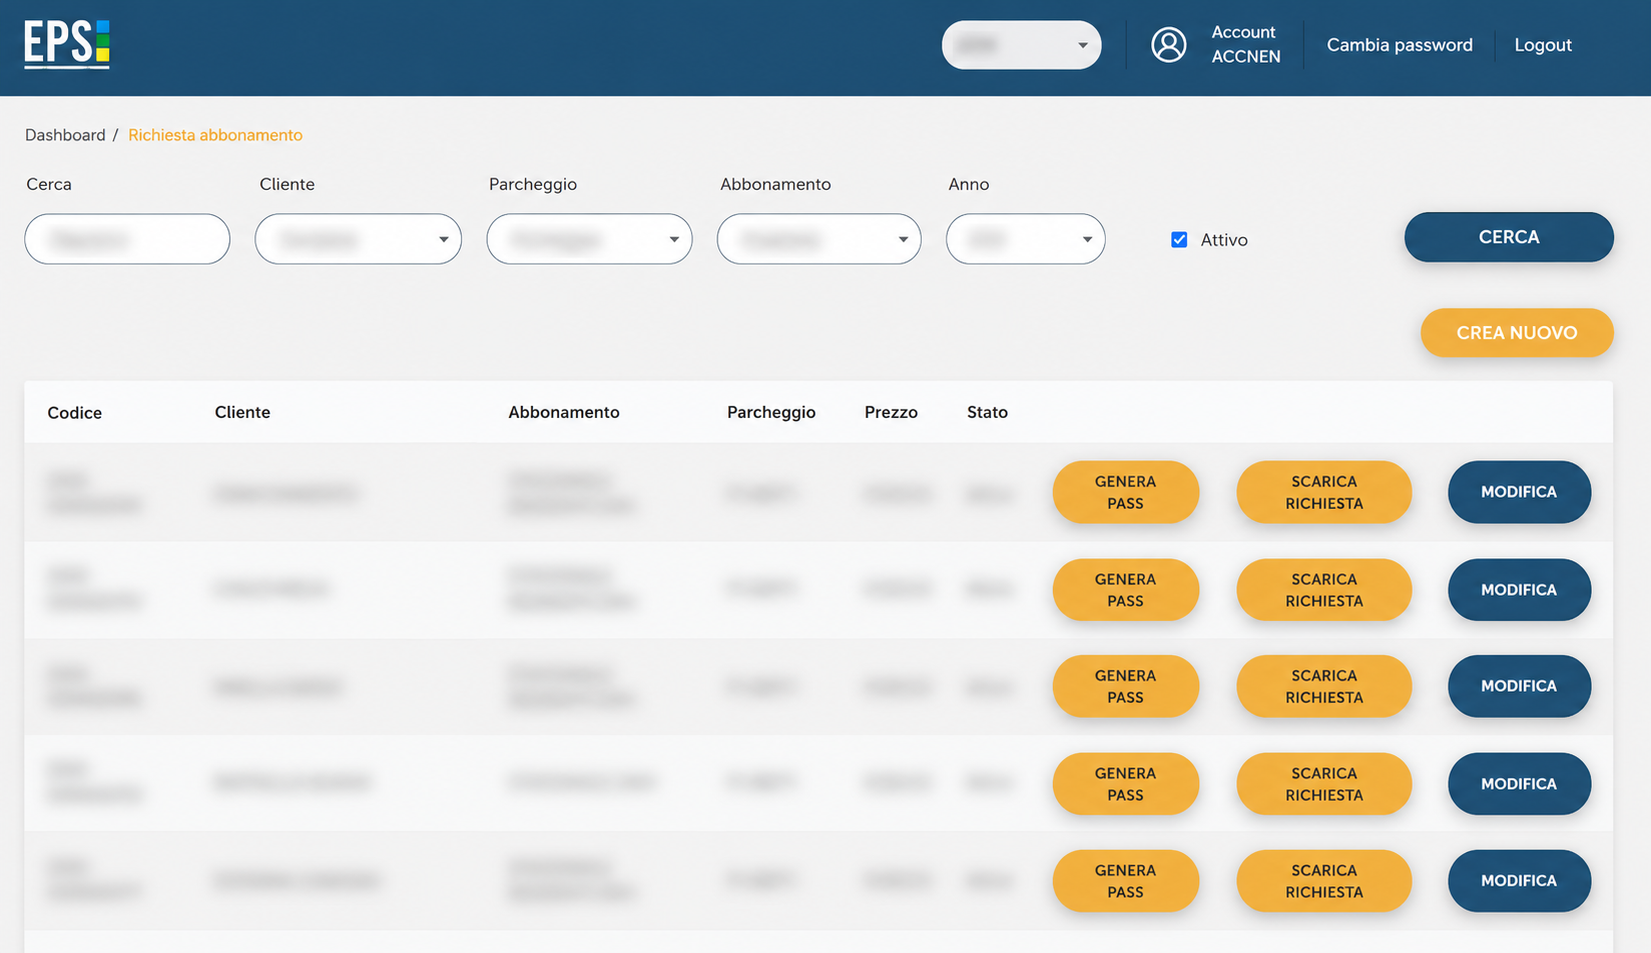Click the user account avatar icon
Screen dimensions: 1651x953
click(1168, 45)
